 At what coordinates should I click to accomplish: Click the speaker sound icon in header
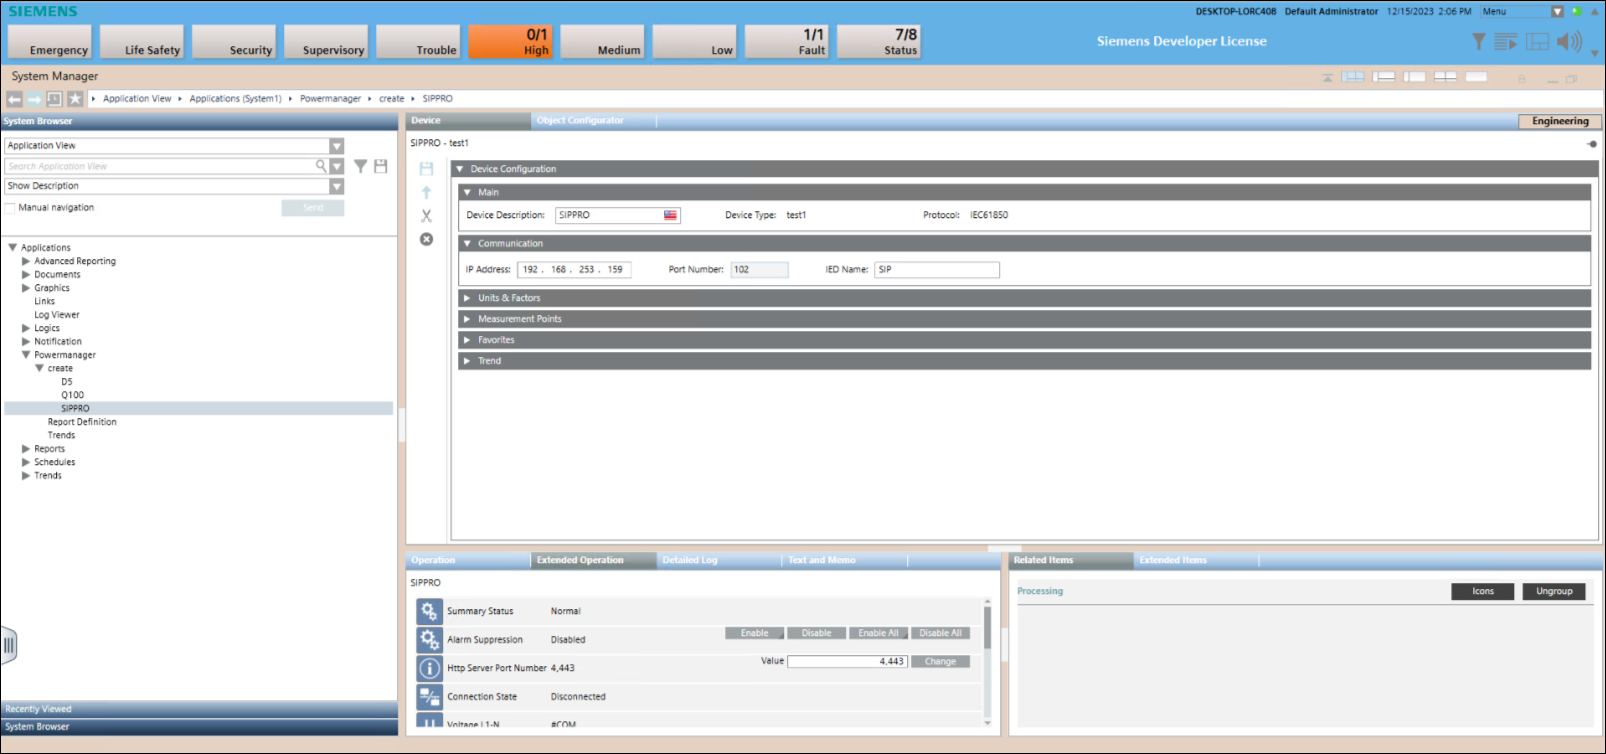pos(1569,41)
